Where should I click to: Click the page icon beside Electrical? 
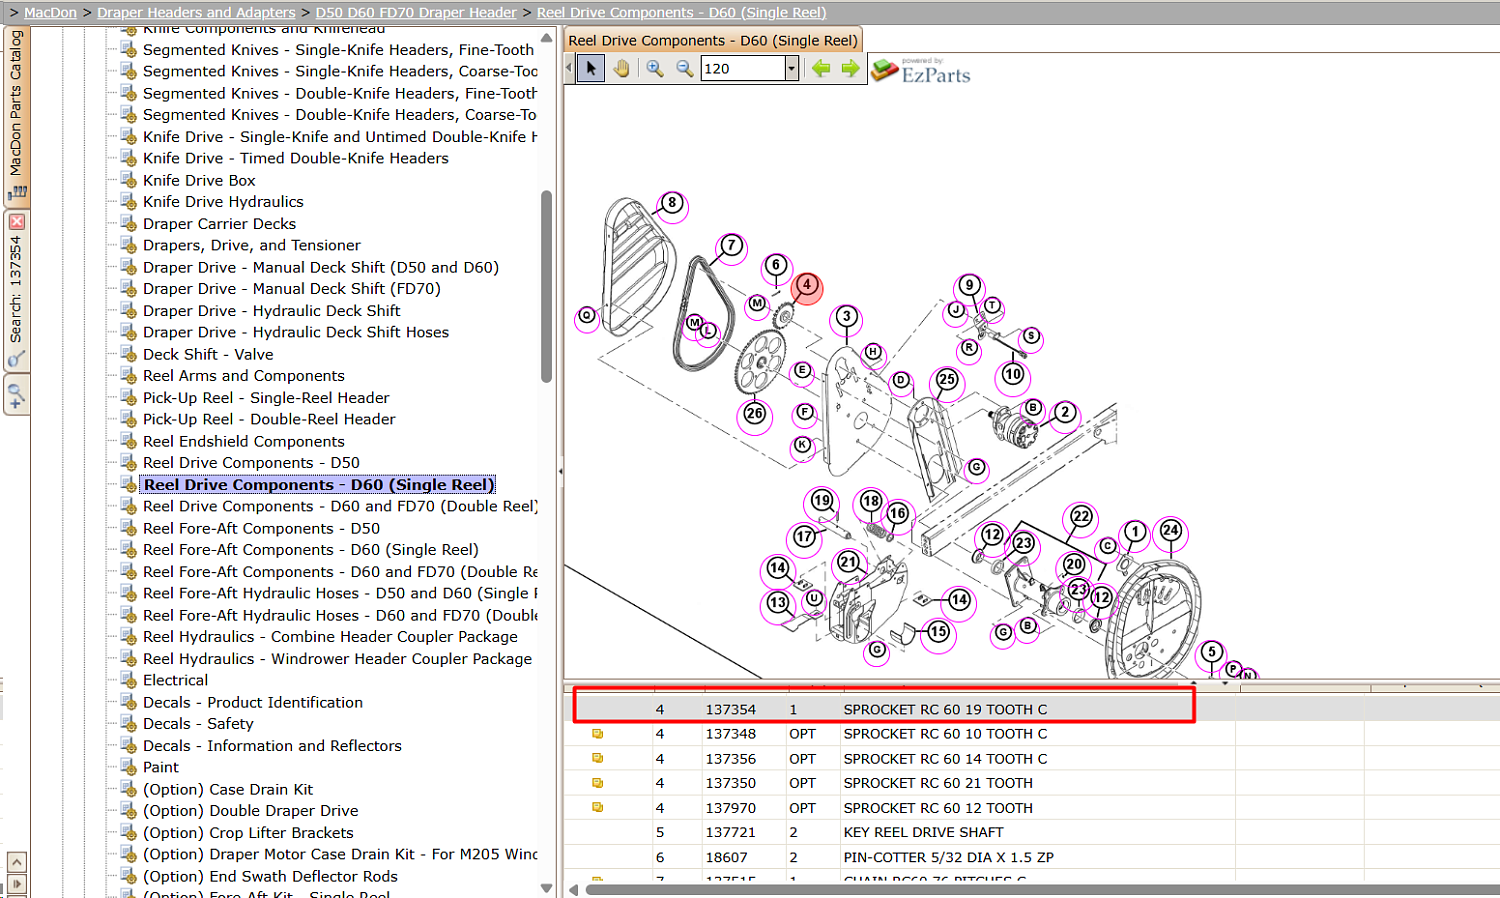[x=128, y=680]
